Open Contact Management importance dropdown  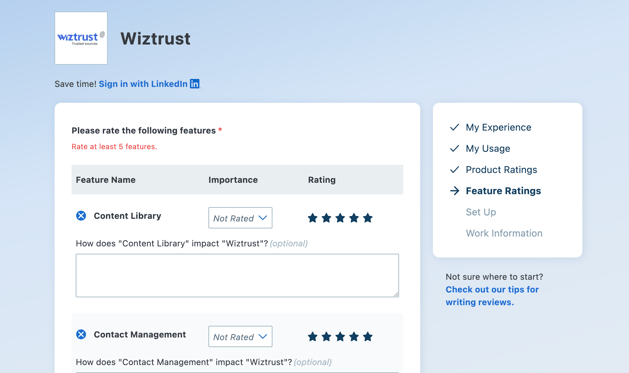coord(240,336)
